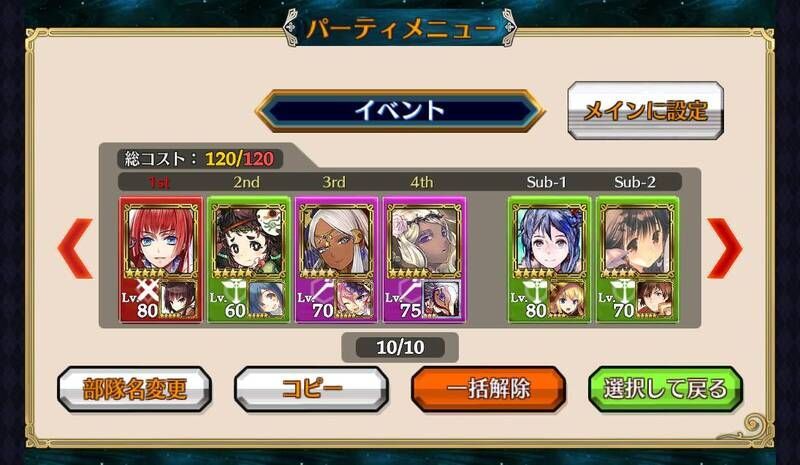This screenshot has width=800, height=465.
Task: Click the 部隊名変更 button
Action: pyautogui.click(x=135, y=389)
